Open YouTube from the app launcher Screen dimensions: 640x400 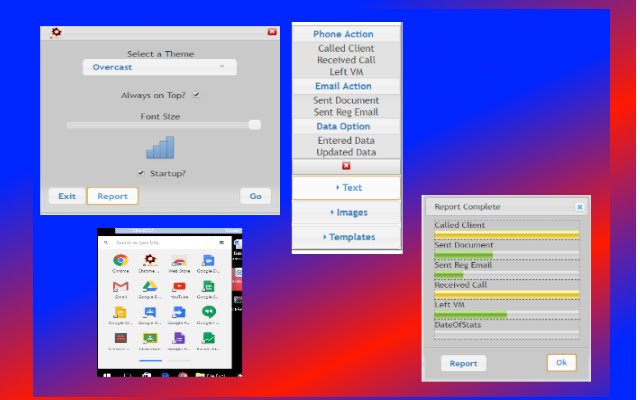(x=179, y=287)
